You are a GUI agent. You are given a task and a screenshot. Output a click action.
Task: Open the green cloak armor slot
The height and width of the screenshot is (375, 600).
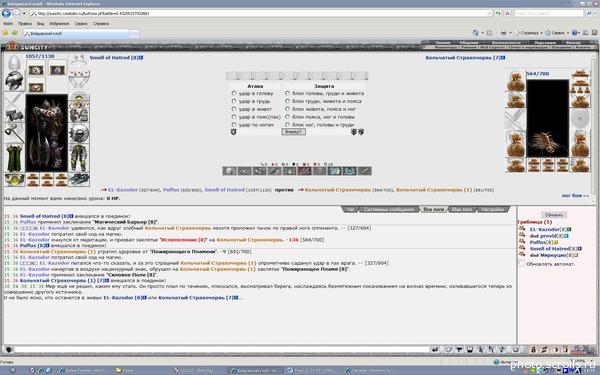click(x=14, y=158)
